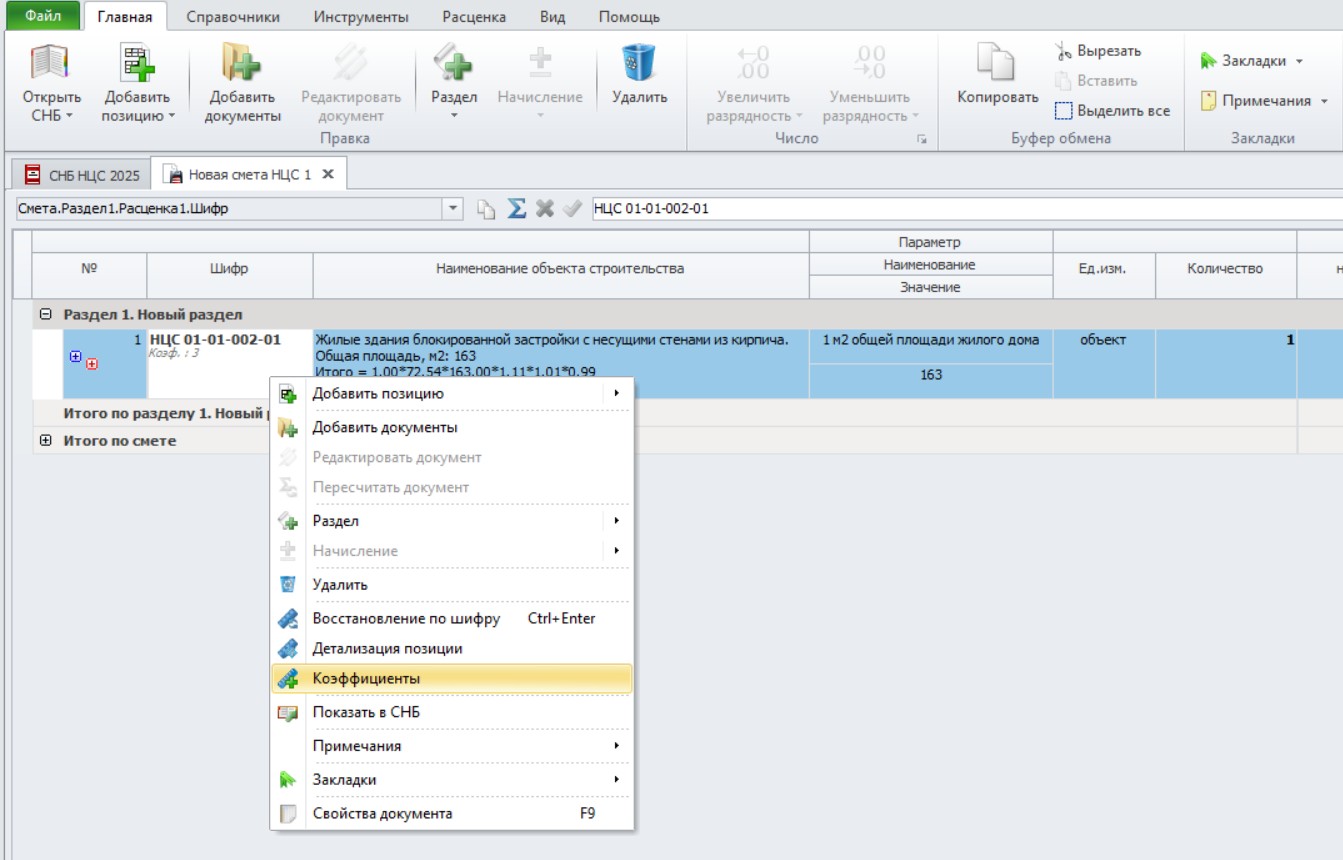Viewport: 1343px width, 860px height.
Task: Click the Выделить все selection icon
Action: [1064, 111]
